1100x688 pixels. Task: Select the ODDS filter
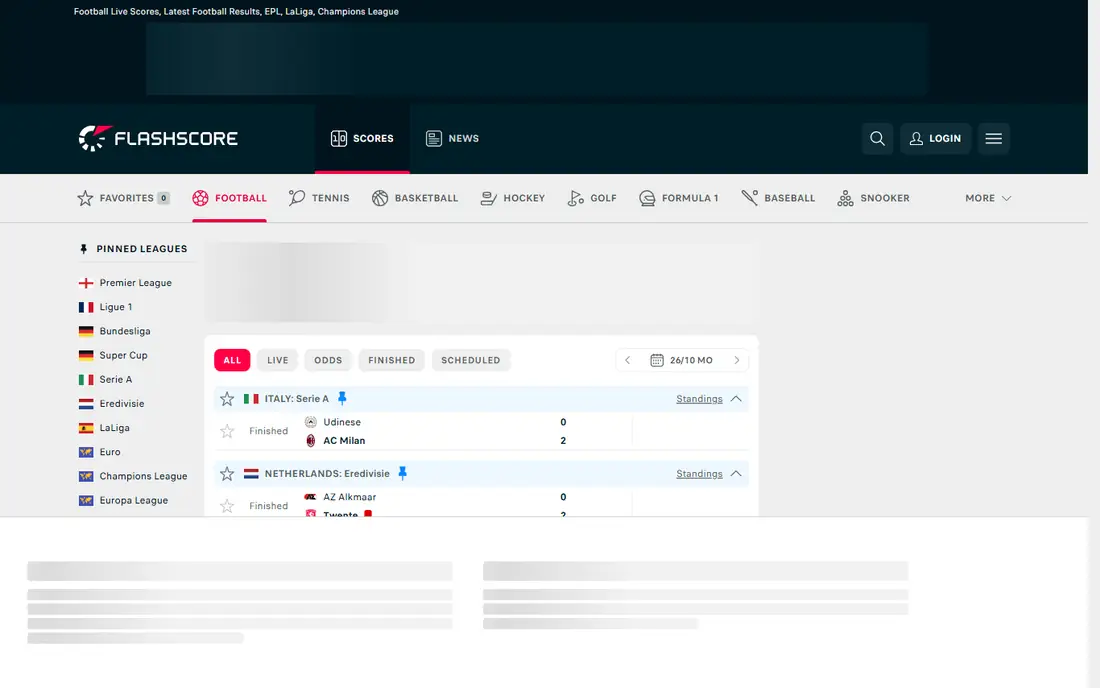pos(328,360)
